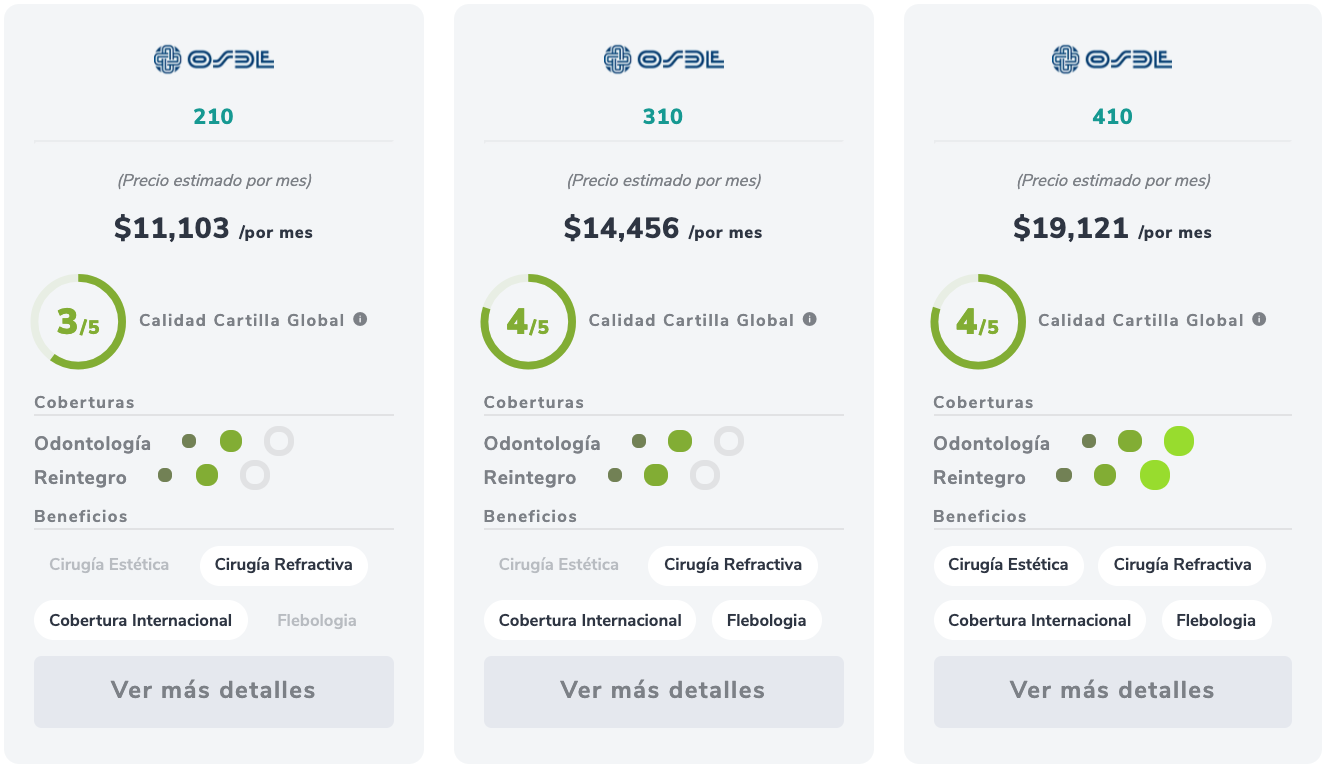Click Cirugía Estética tag on plan 410
Viewport: 1322px width, 768px height.
(1008, 565)
